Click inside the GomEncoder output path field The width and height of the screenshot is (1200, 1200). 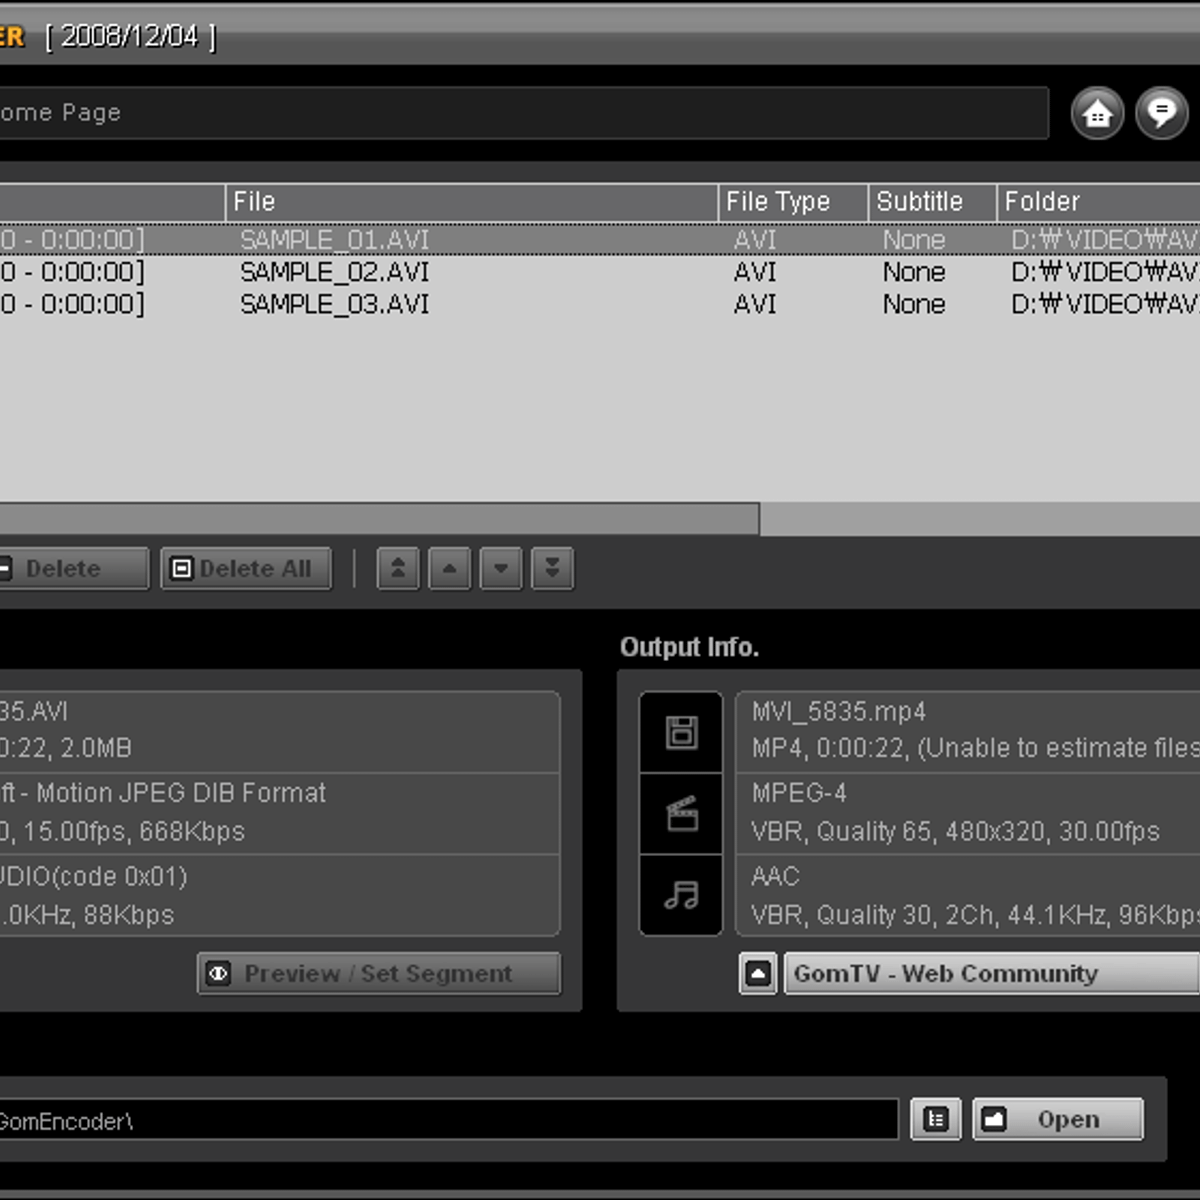coord(450,1120)
